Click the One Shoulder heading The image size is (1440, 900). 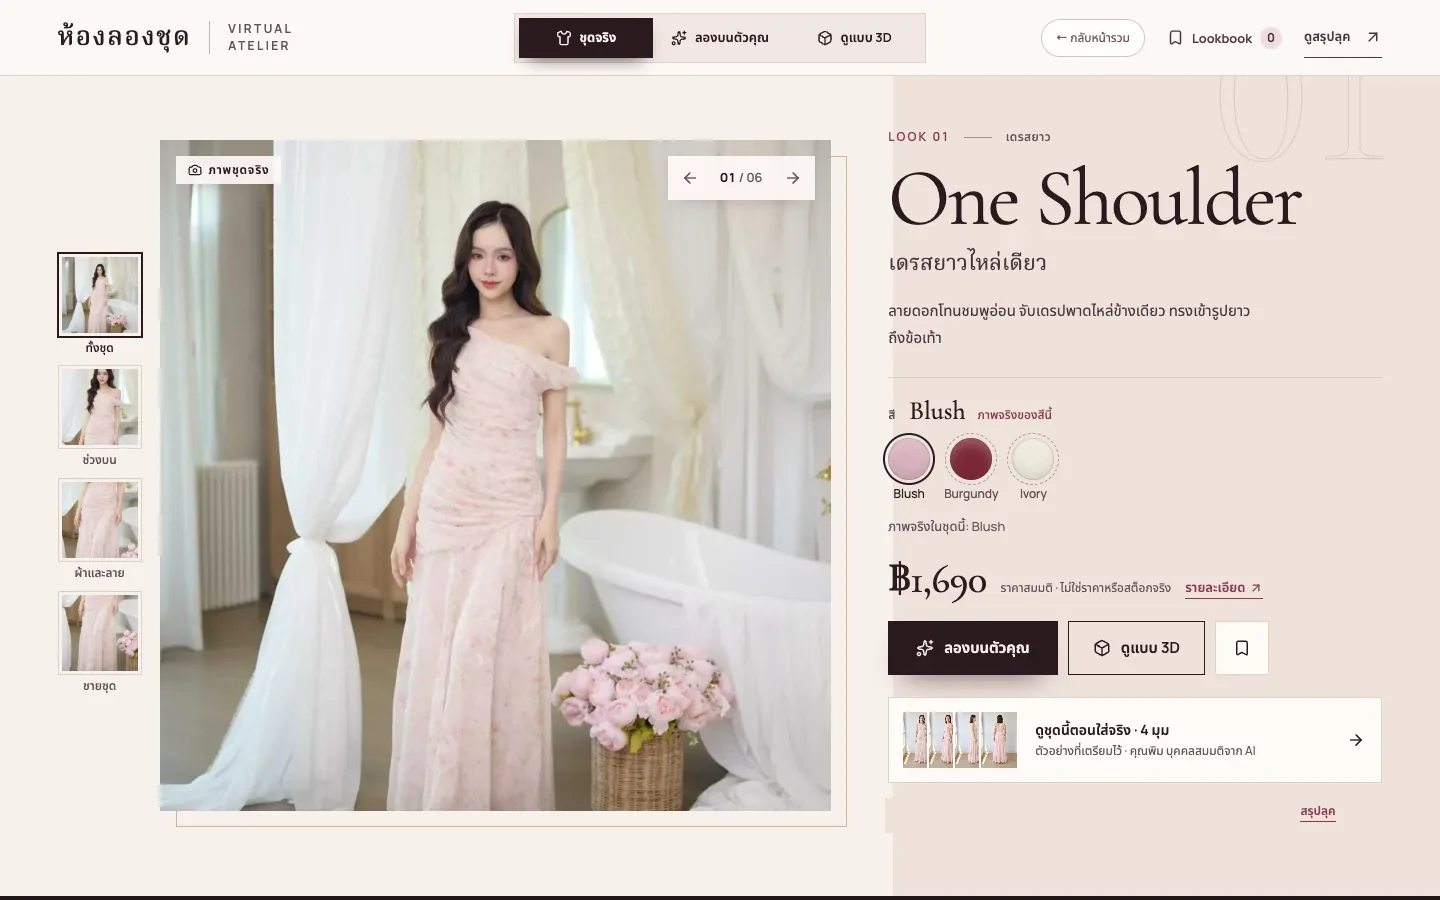(x=1095, y=199)
